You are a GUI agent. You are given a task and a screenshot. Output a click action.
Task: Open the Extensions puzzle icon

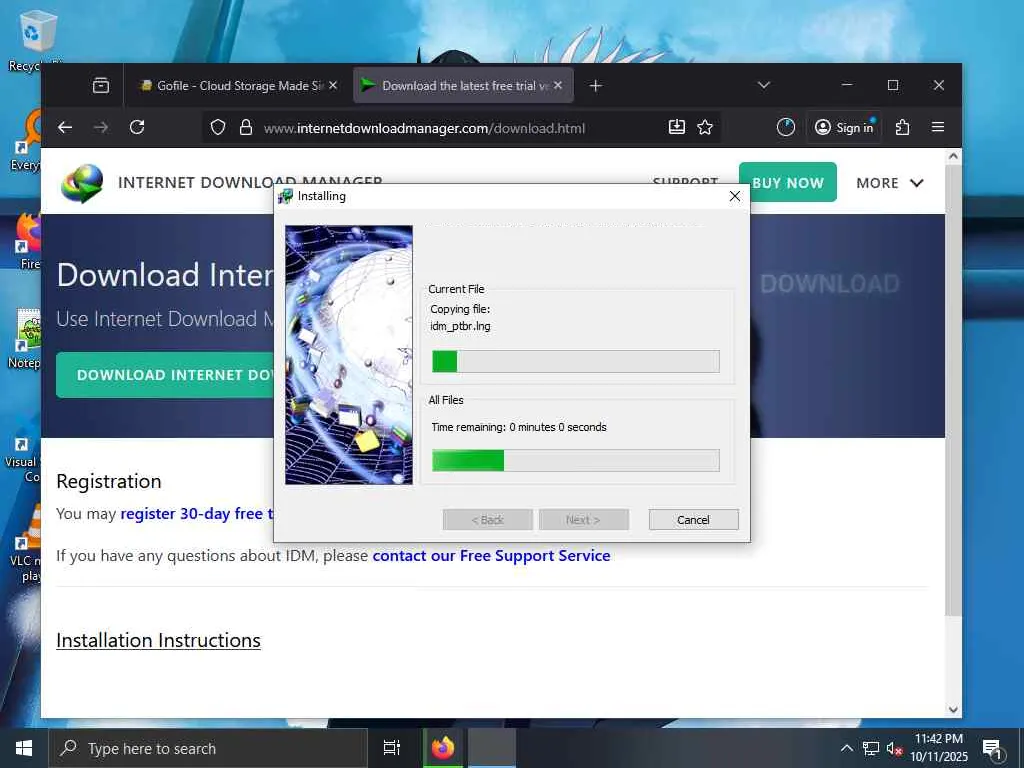pos(903,127)
